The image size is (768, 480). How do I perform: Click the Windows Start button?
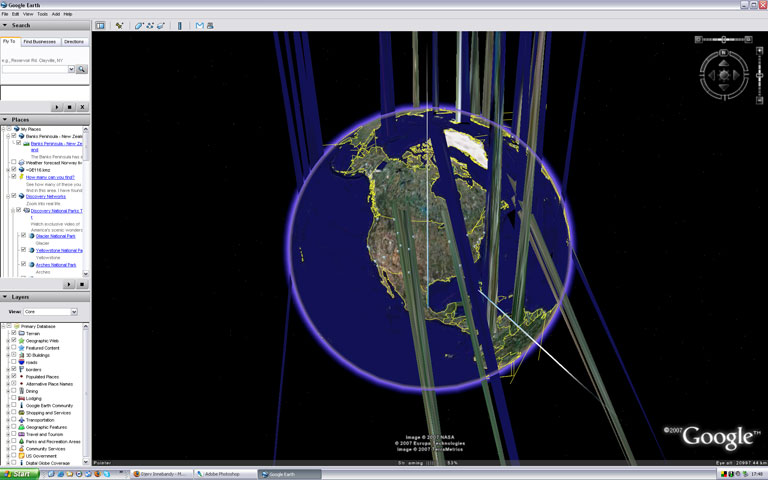click(19, 474)
